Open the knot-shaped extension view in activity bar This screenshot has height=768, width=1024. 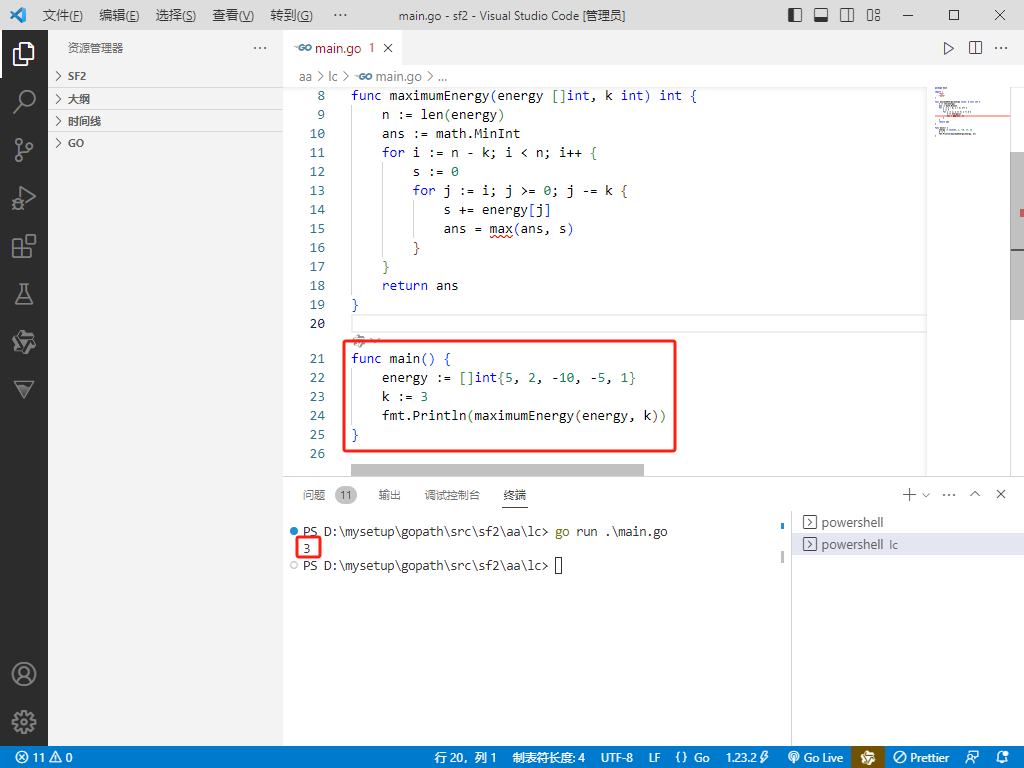pyautogui.click(x=24, y=342)
